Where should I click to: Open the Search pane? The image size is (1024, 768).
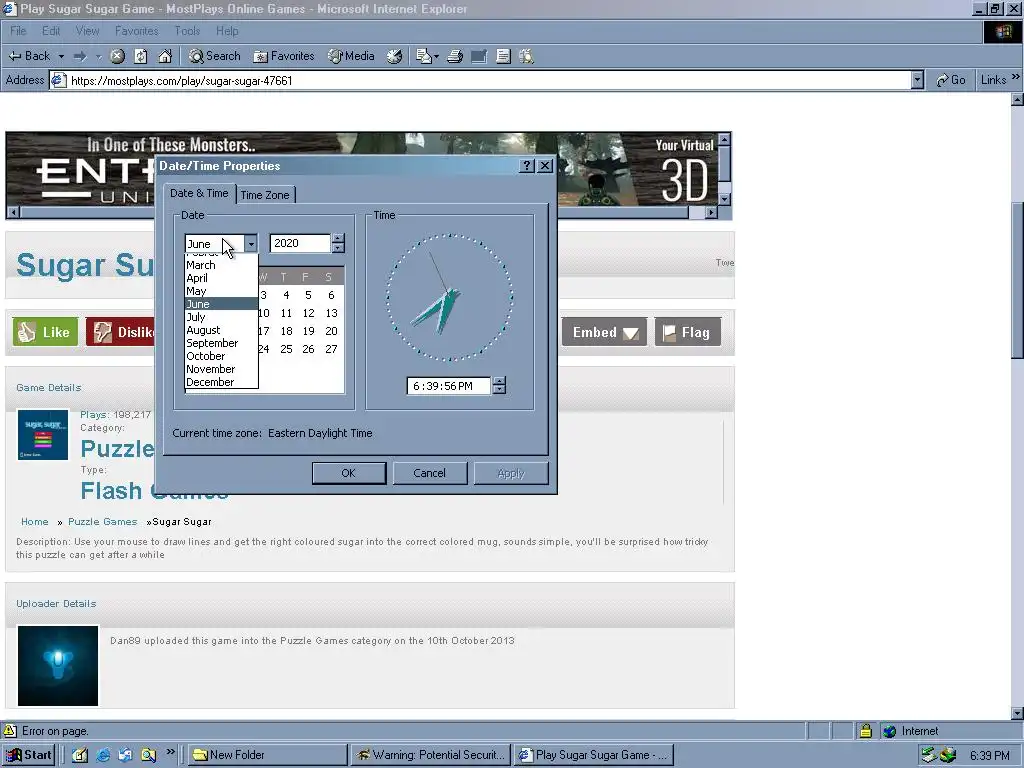(215, 56)
